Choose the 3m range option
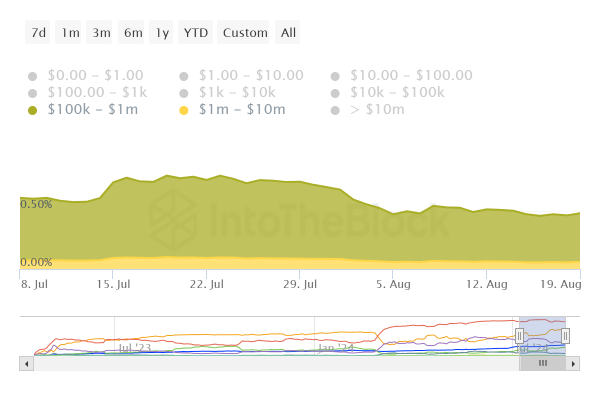This screenshot has height=400, width=600. click(x=101, y=33)
